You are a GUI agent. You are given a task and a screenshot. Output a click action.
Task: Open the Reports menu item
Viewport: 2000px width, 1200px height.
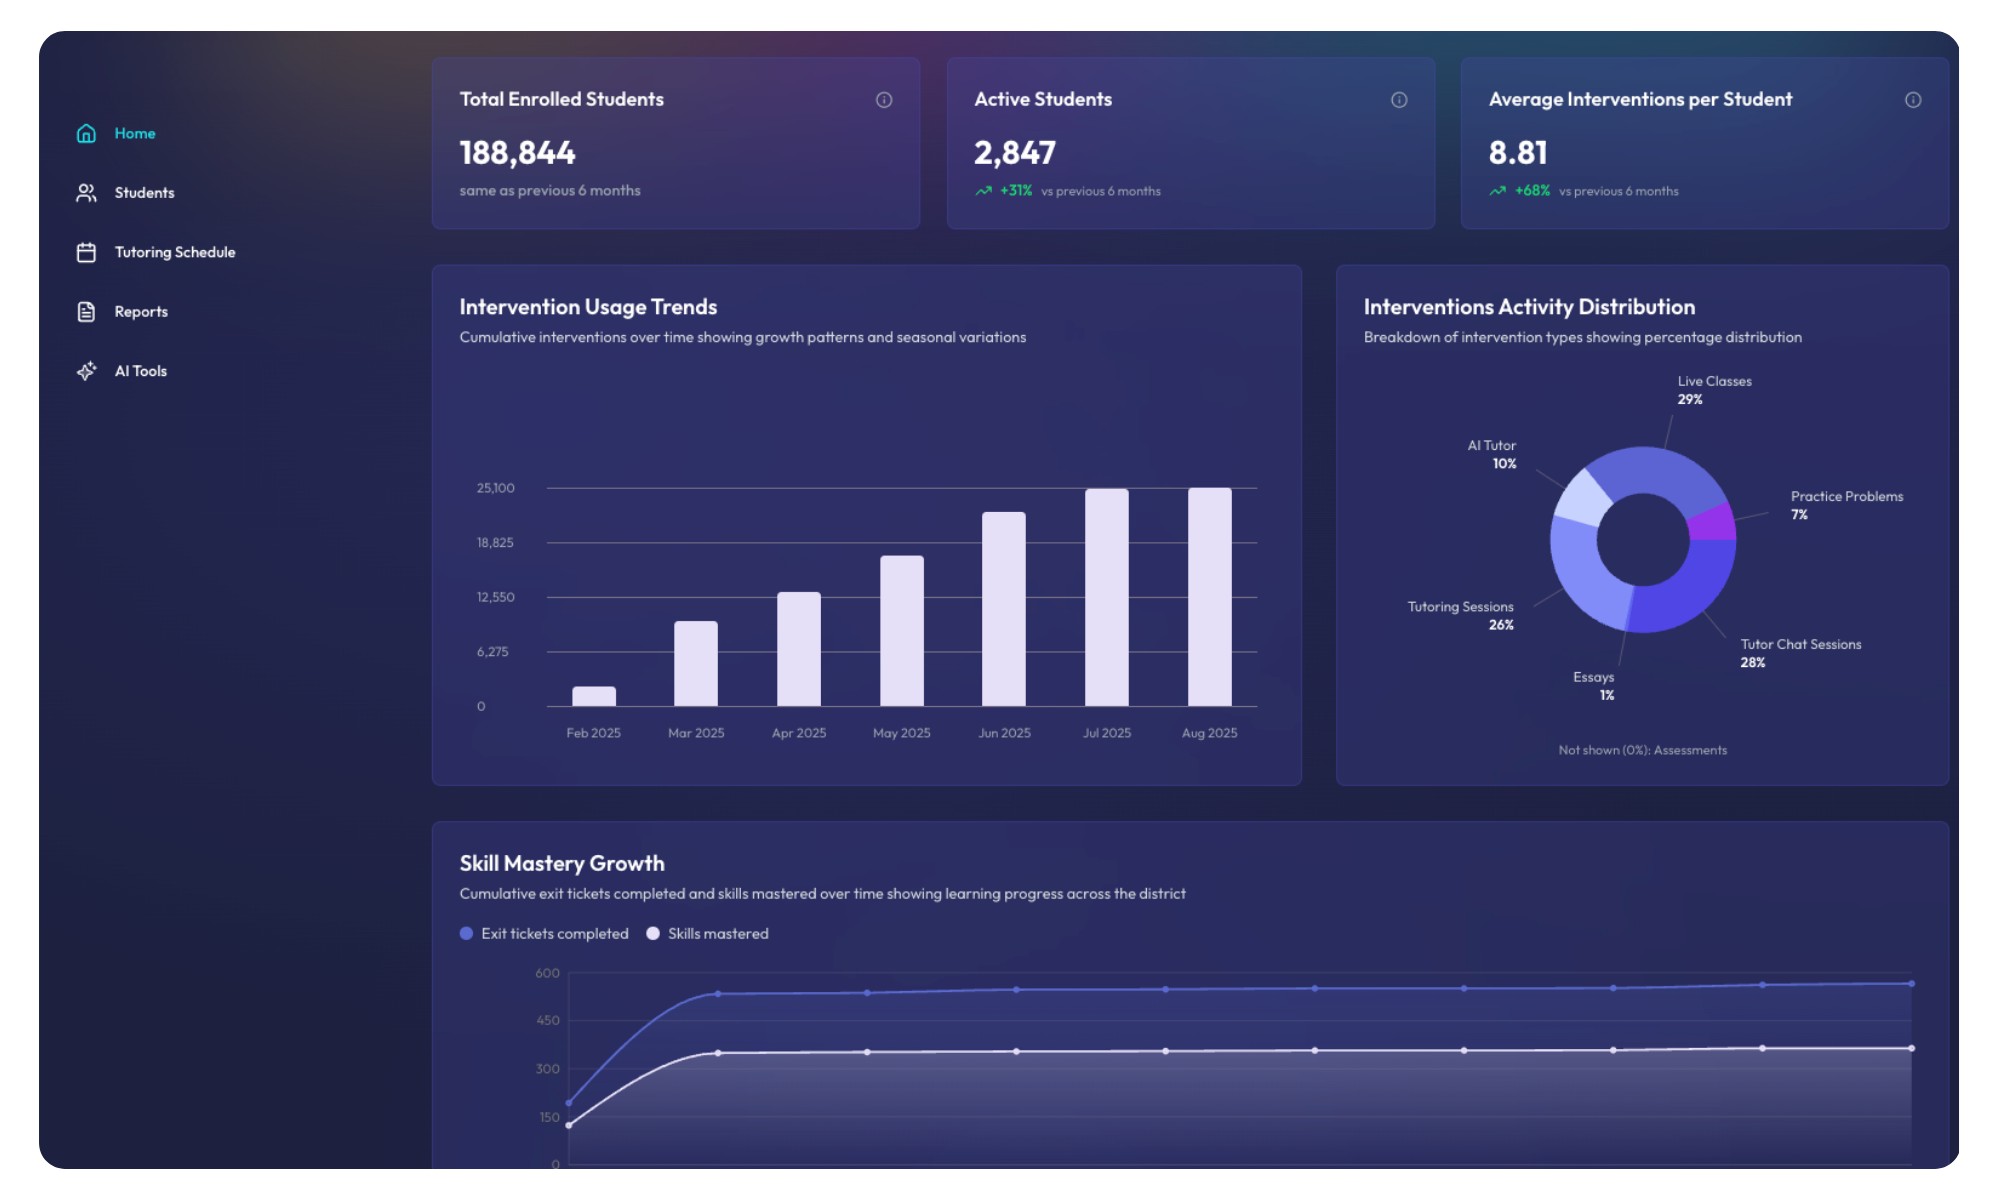coord(141,311)
